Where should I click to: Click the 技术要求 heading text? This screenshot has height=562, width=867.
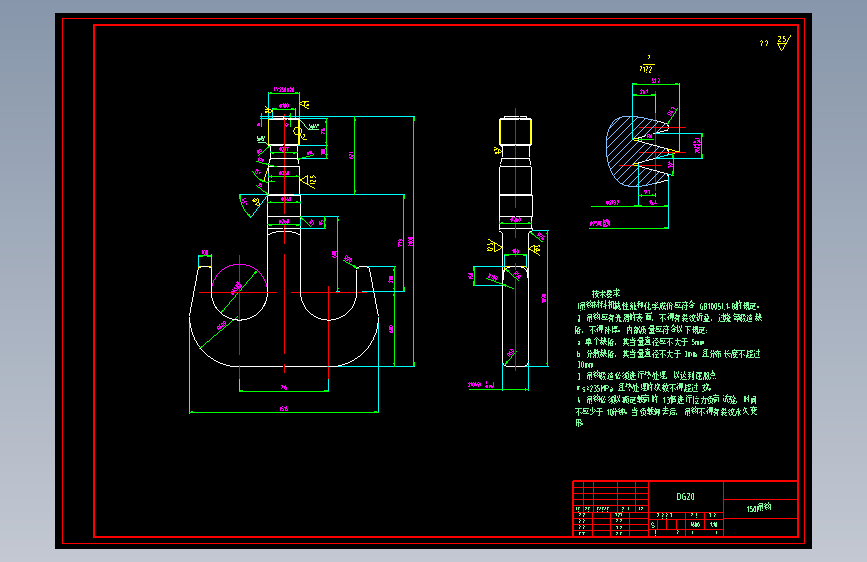coord(606,294)
